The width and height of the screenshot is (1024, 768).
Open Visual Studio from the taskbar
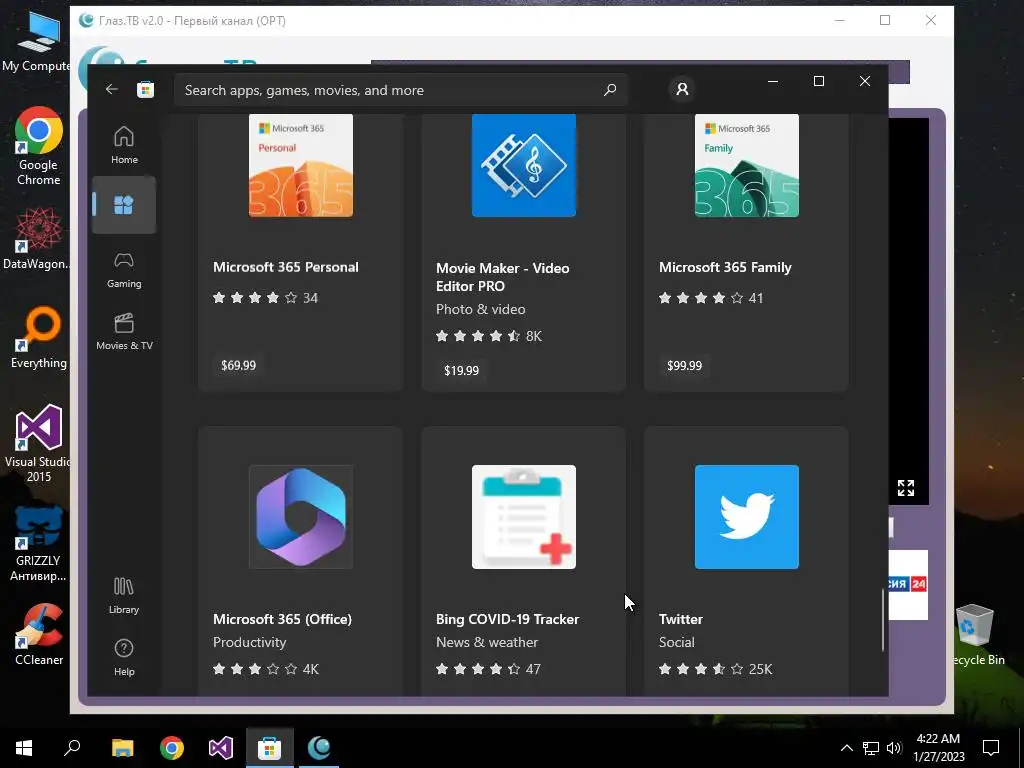(x=221, y=748)
